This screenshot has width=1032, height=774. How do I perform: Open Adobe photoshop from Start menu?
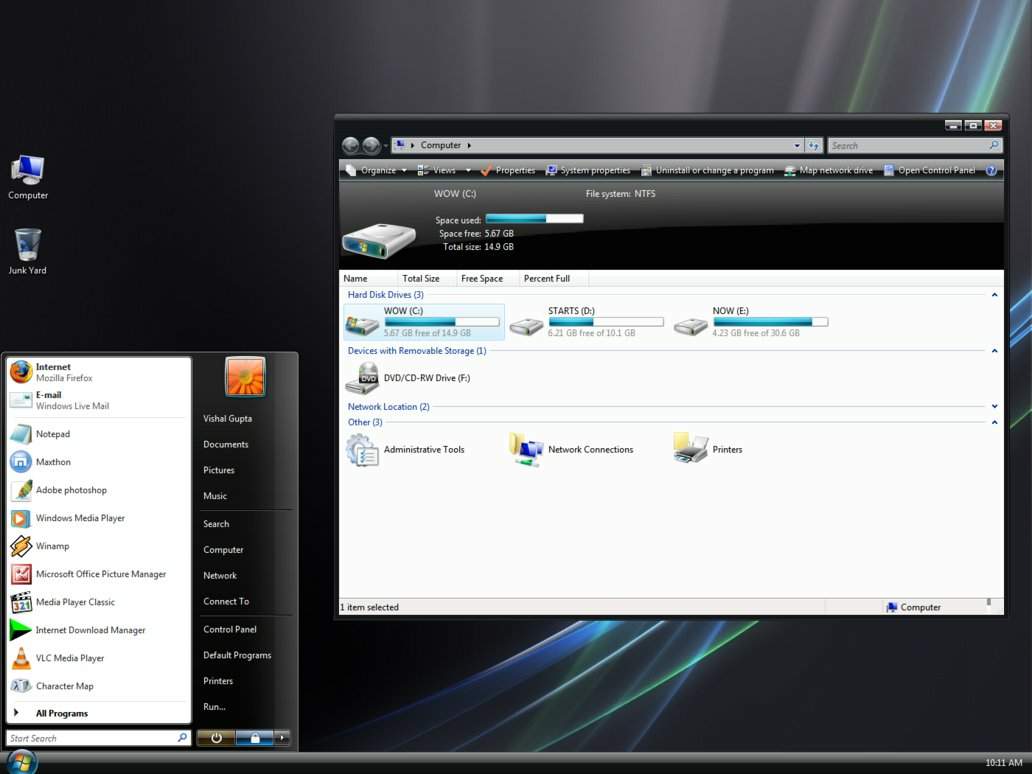[x=99, y=490]
